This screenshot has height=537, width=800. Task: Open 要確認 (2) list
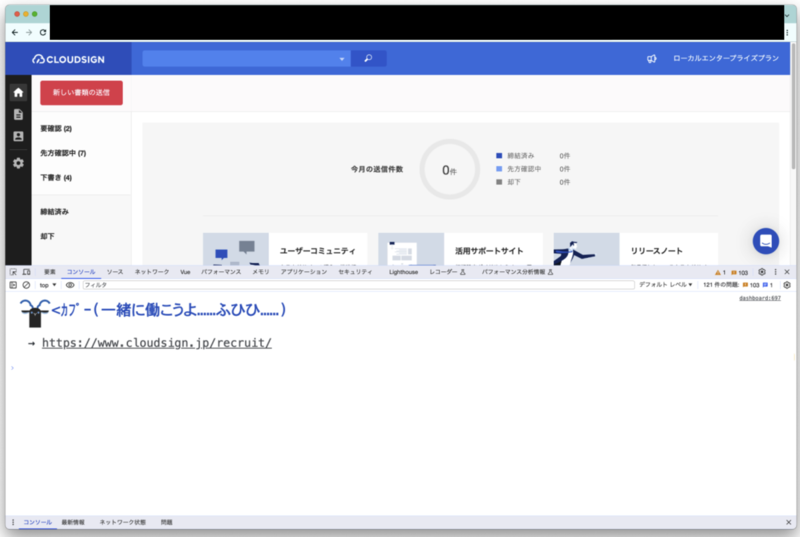pos(56,129)
